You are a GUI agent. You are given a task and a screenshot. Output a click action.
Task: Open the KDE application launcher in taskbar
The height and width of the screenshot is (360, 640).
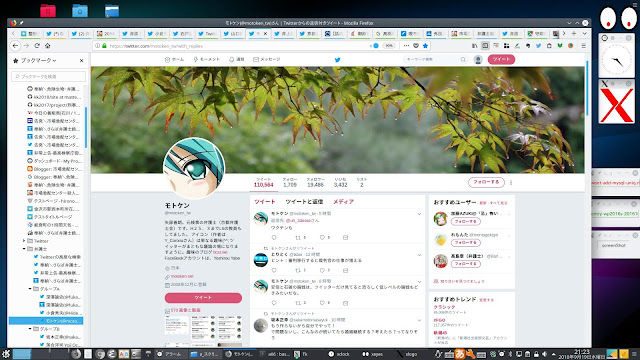click(x=6, y=354)
